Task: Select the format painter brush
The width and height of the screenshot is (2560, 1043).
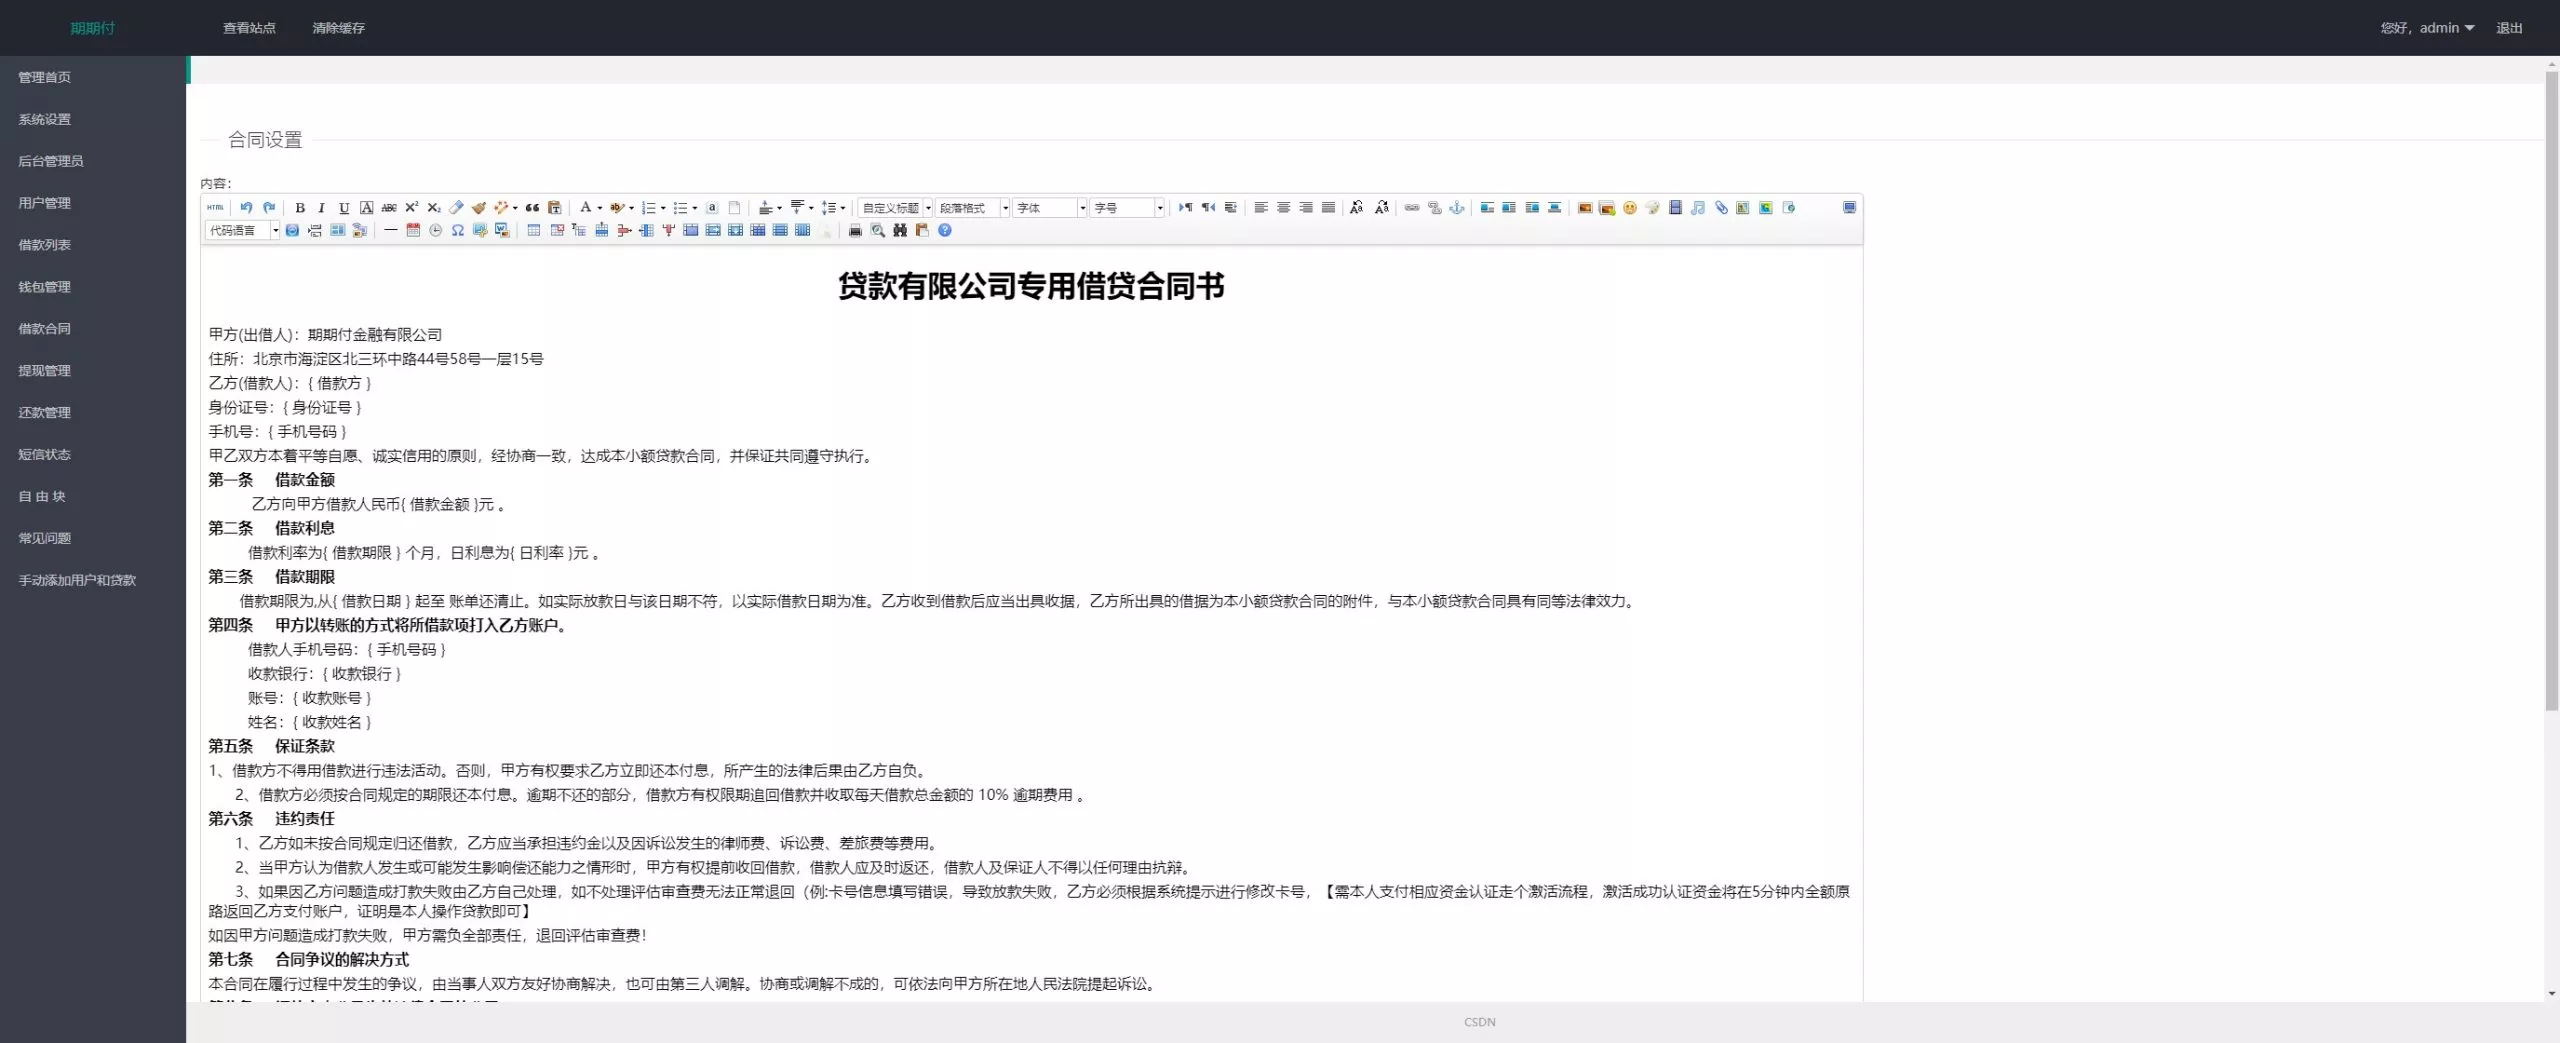Action: 479,208
